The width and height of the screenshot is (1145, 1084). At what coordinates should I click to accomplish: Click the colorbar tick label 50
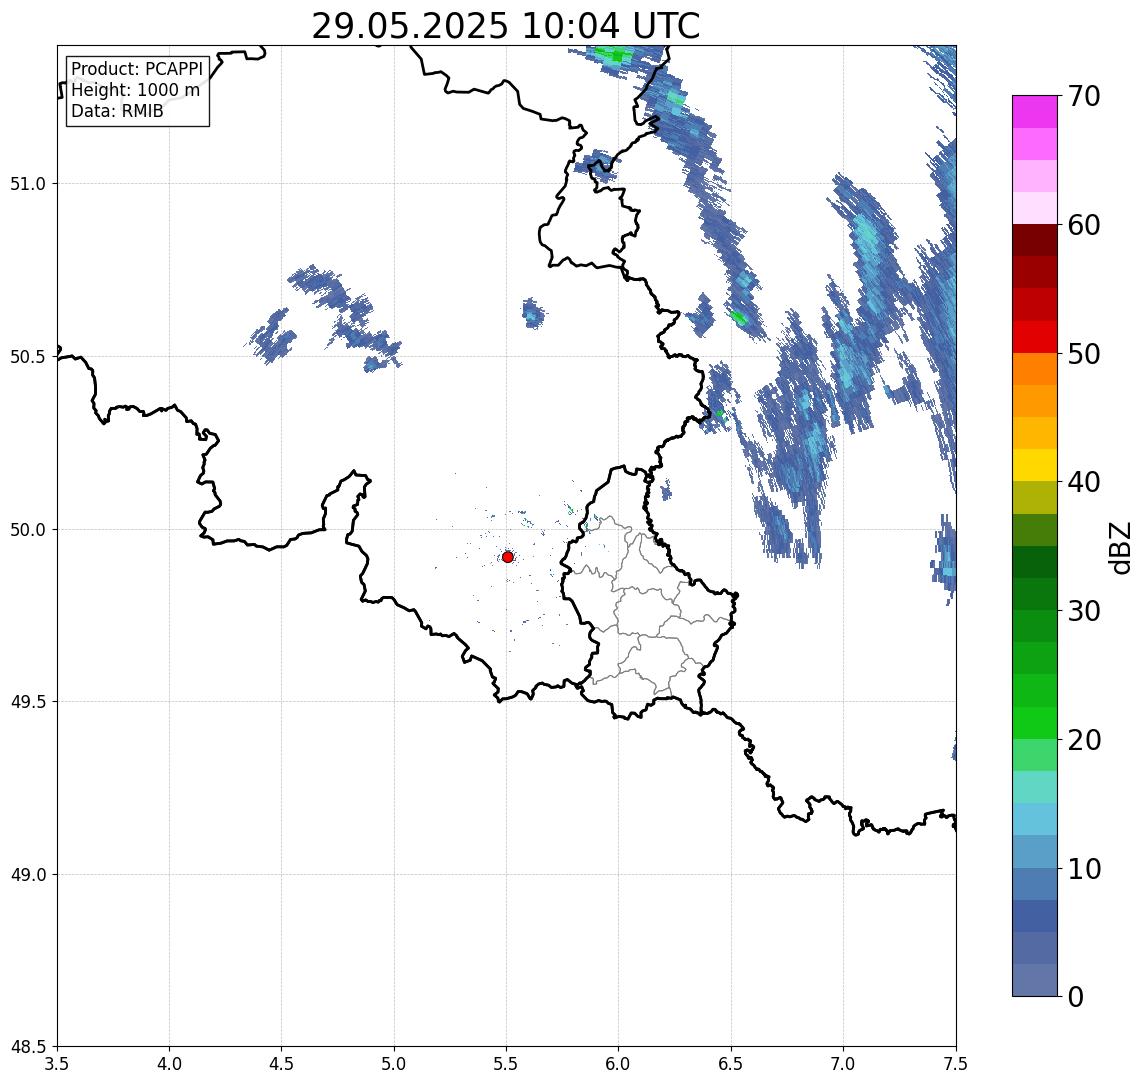pyautogui.click(x=1083, y=354)
